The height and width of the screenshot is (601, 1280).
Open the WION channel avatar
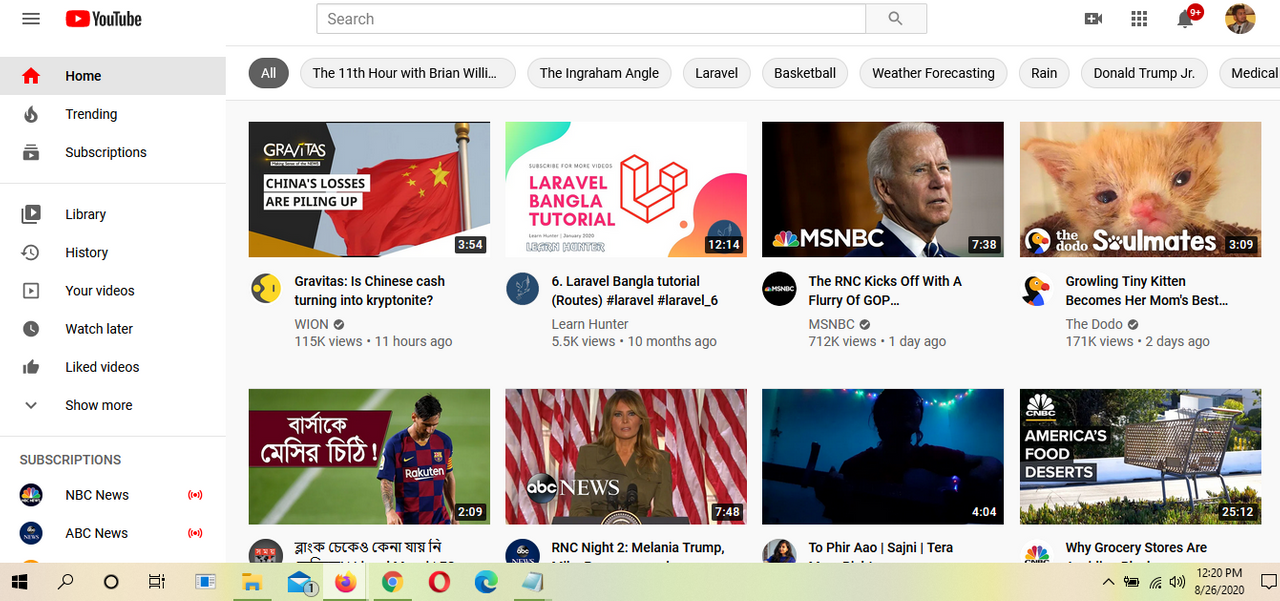click(x=265, y=288)
